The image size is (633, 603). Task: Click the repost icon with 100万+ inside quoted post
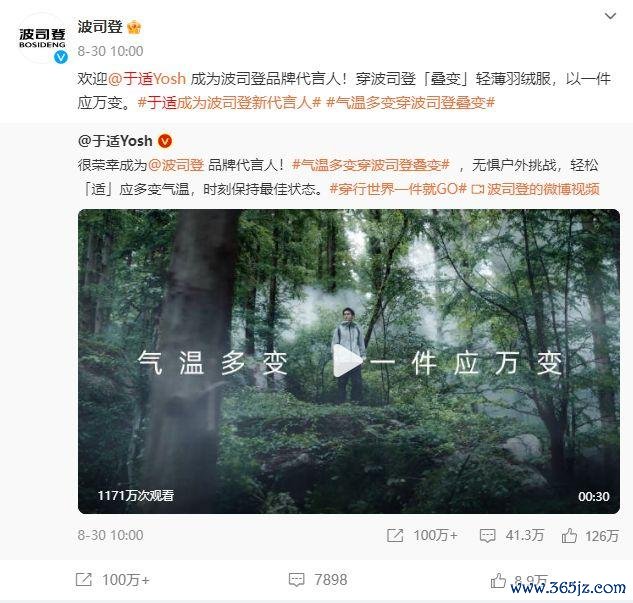395,536
